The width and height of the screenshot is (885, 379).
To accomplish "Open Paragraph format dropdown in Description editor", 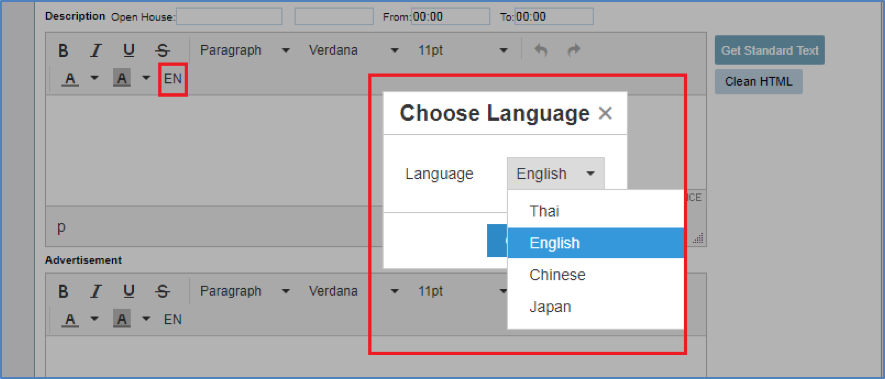I will coord(245,51).
